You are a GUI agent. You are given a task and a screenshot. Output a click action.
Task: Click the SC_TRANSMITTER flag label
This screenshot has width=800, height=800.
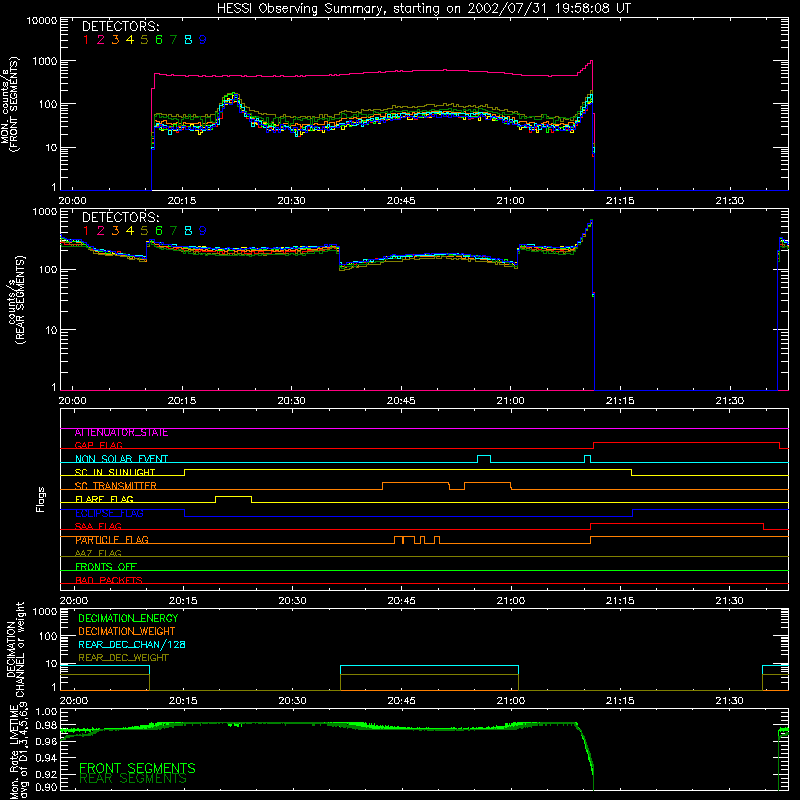pyautogui.click(x=115, y=486)
